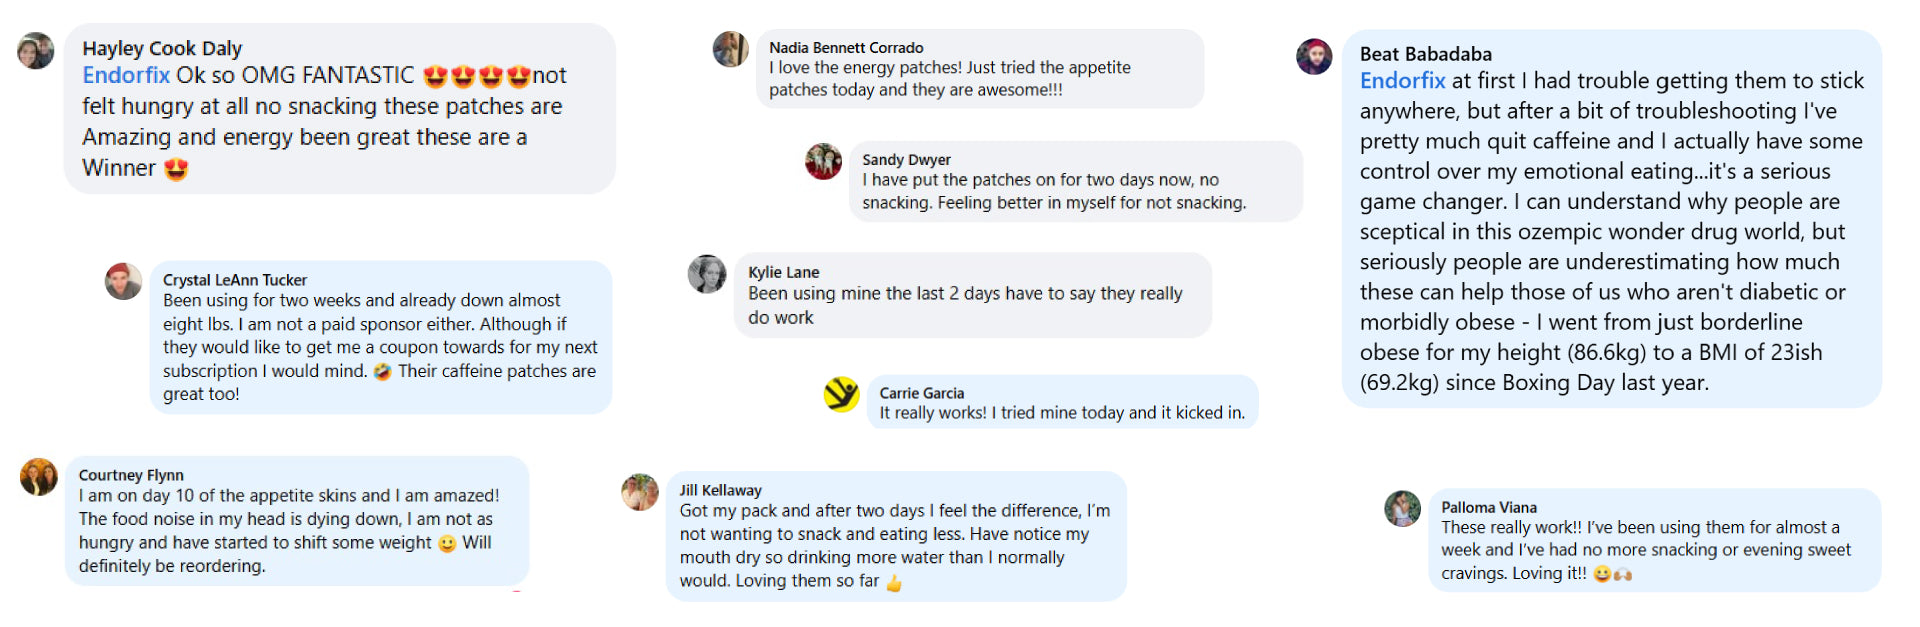Click Beat Babadaba's profile picture
Image resolution: width=1920 pixels, height=627 pixels.
(x=1314, y=57)
